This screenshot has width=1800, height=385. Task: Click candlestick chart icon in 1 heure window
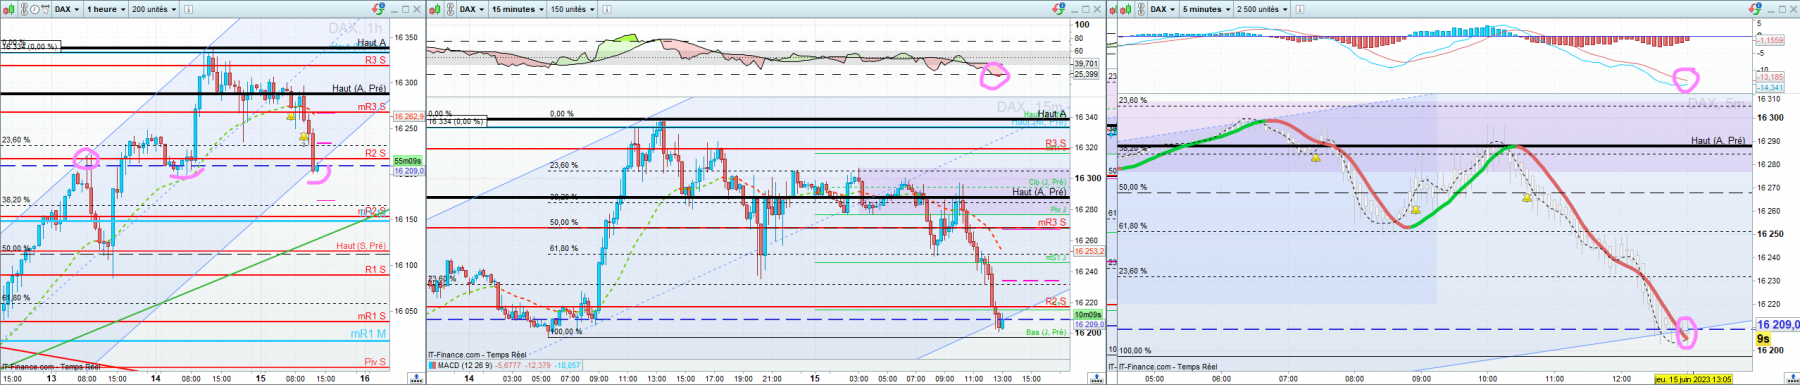tap(9, 9)
